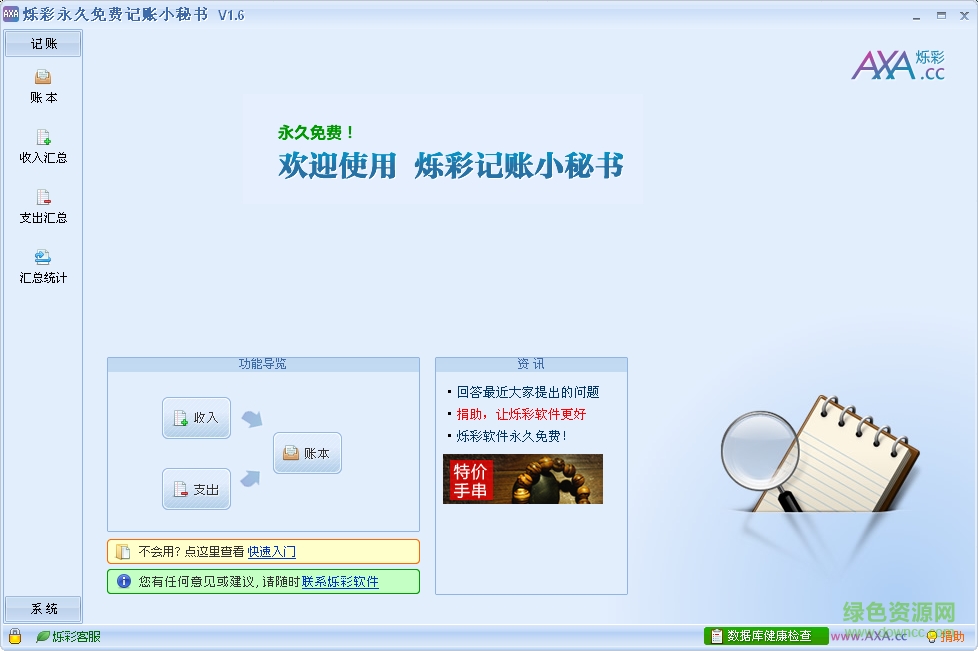978x651 pixels.
Task: Open 捐助 help icon at bottom right
Action: [x=950, y=635]
